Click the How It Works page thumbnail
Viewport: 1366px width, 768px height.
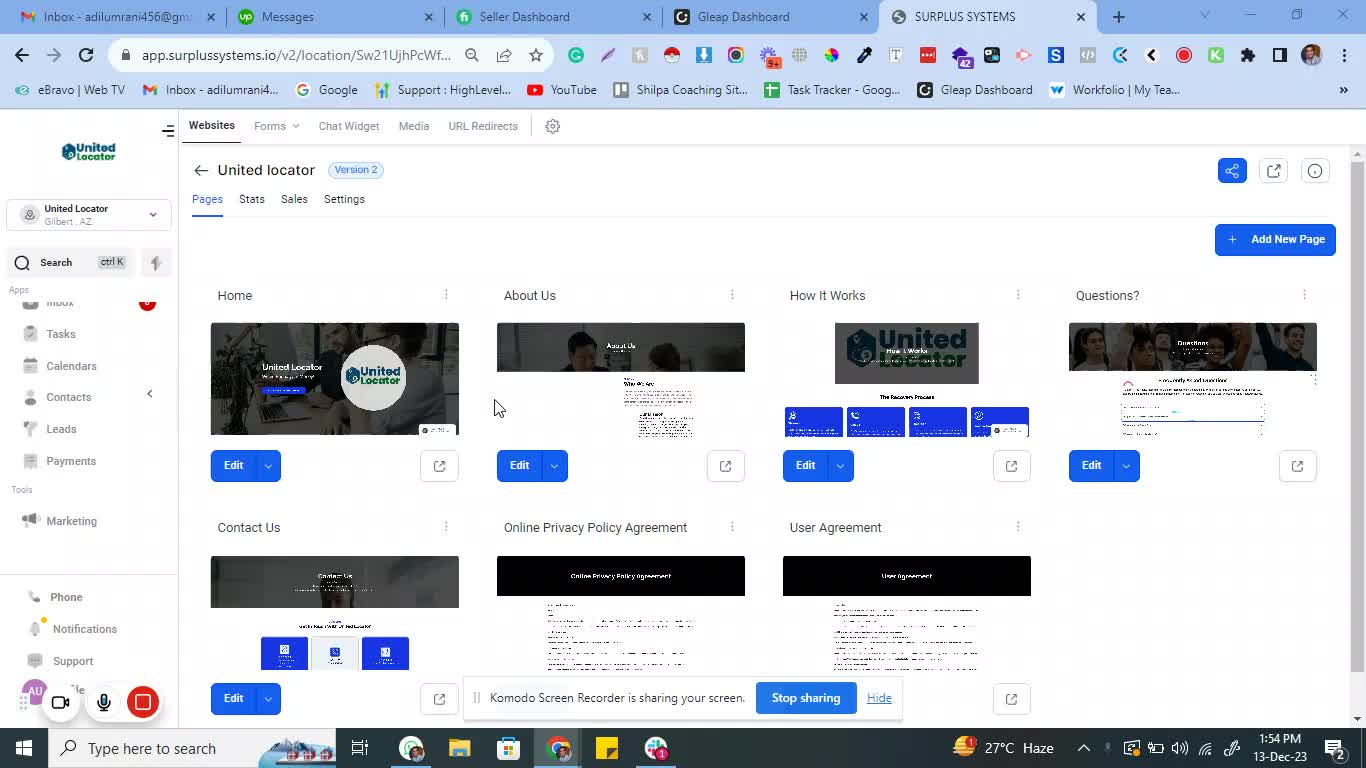906,379
